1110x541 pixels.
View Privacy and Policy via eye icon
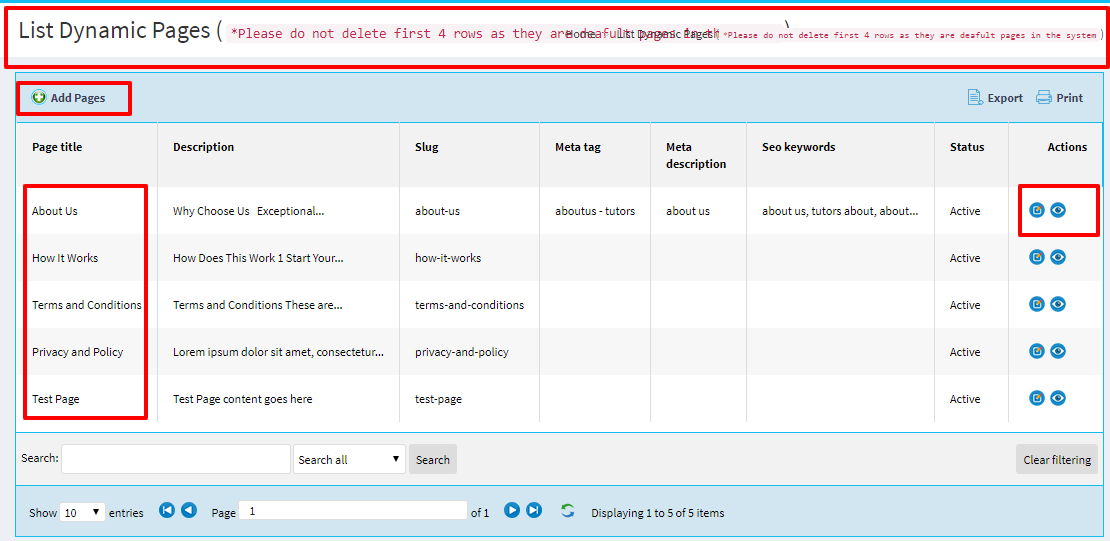point(1058,351)
